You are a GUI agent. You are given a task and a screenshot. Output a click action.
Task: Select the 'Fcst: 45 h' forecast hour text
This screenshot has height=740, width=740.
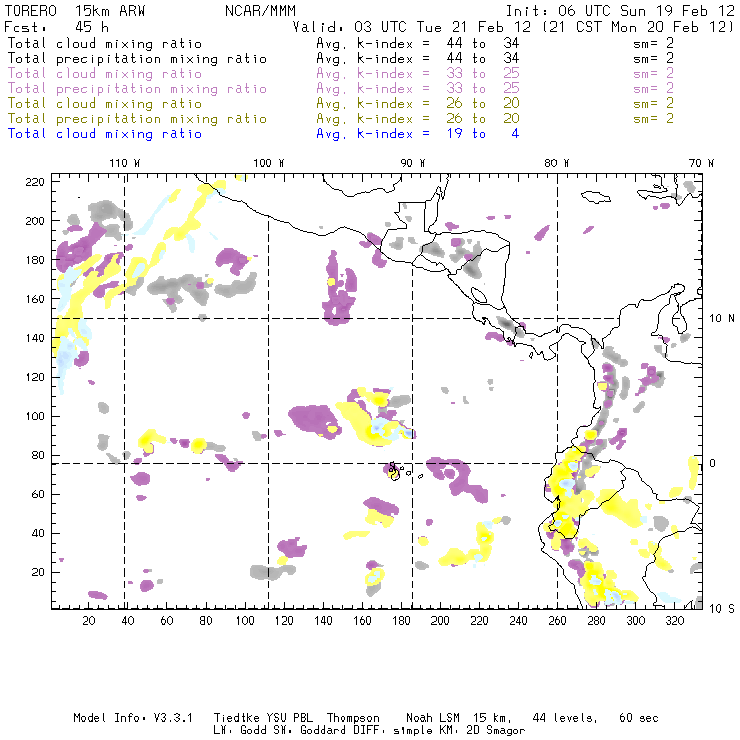click(56, 27)
